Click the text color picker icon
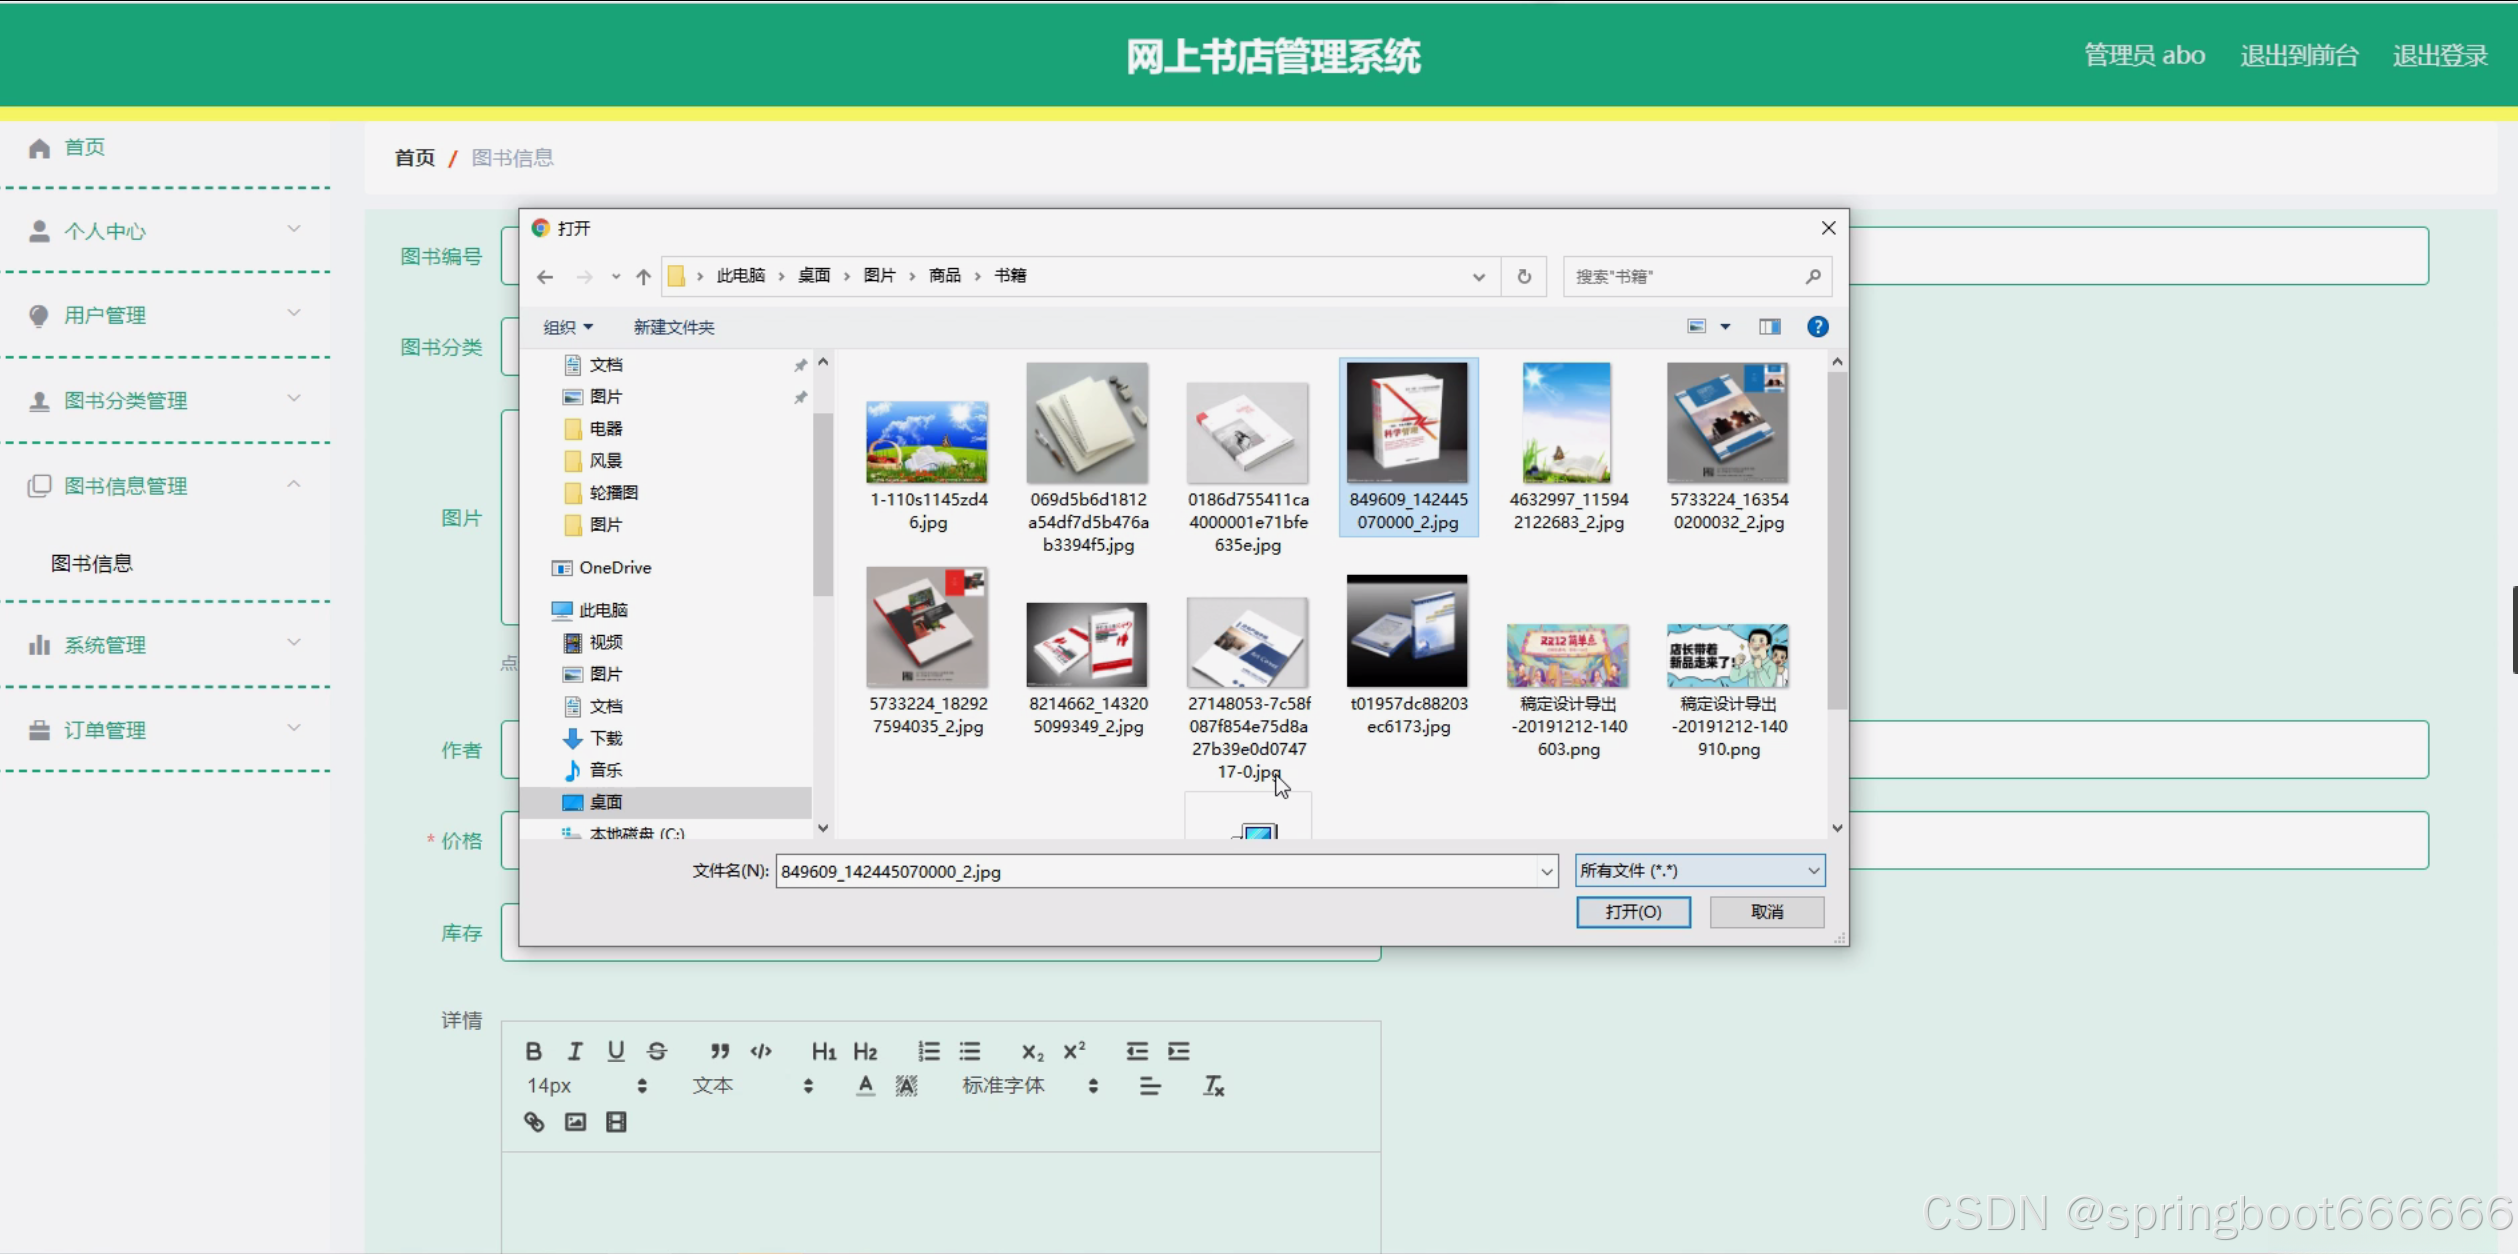 coord(865,1086)
